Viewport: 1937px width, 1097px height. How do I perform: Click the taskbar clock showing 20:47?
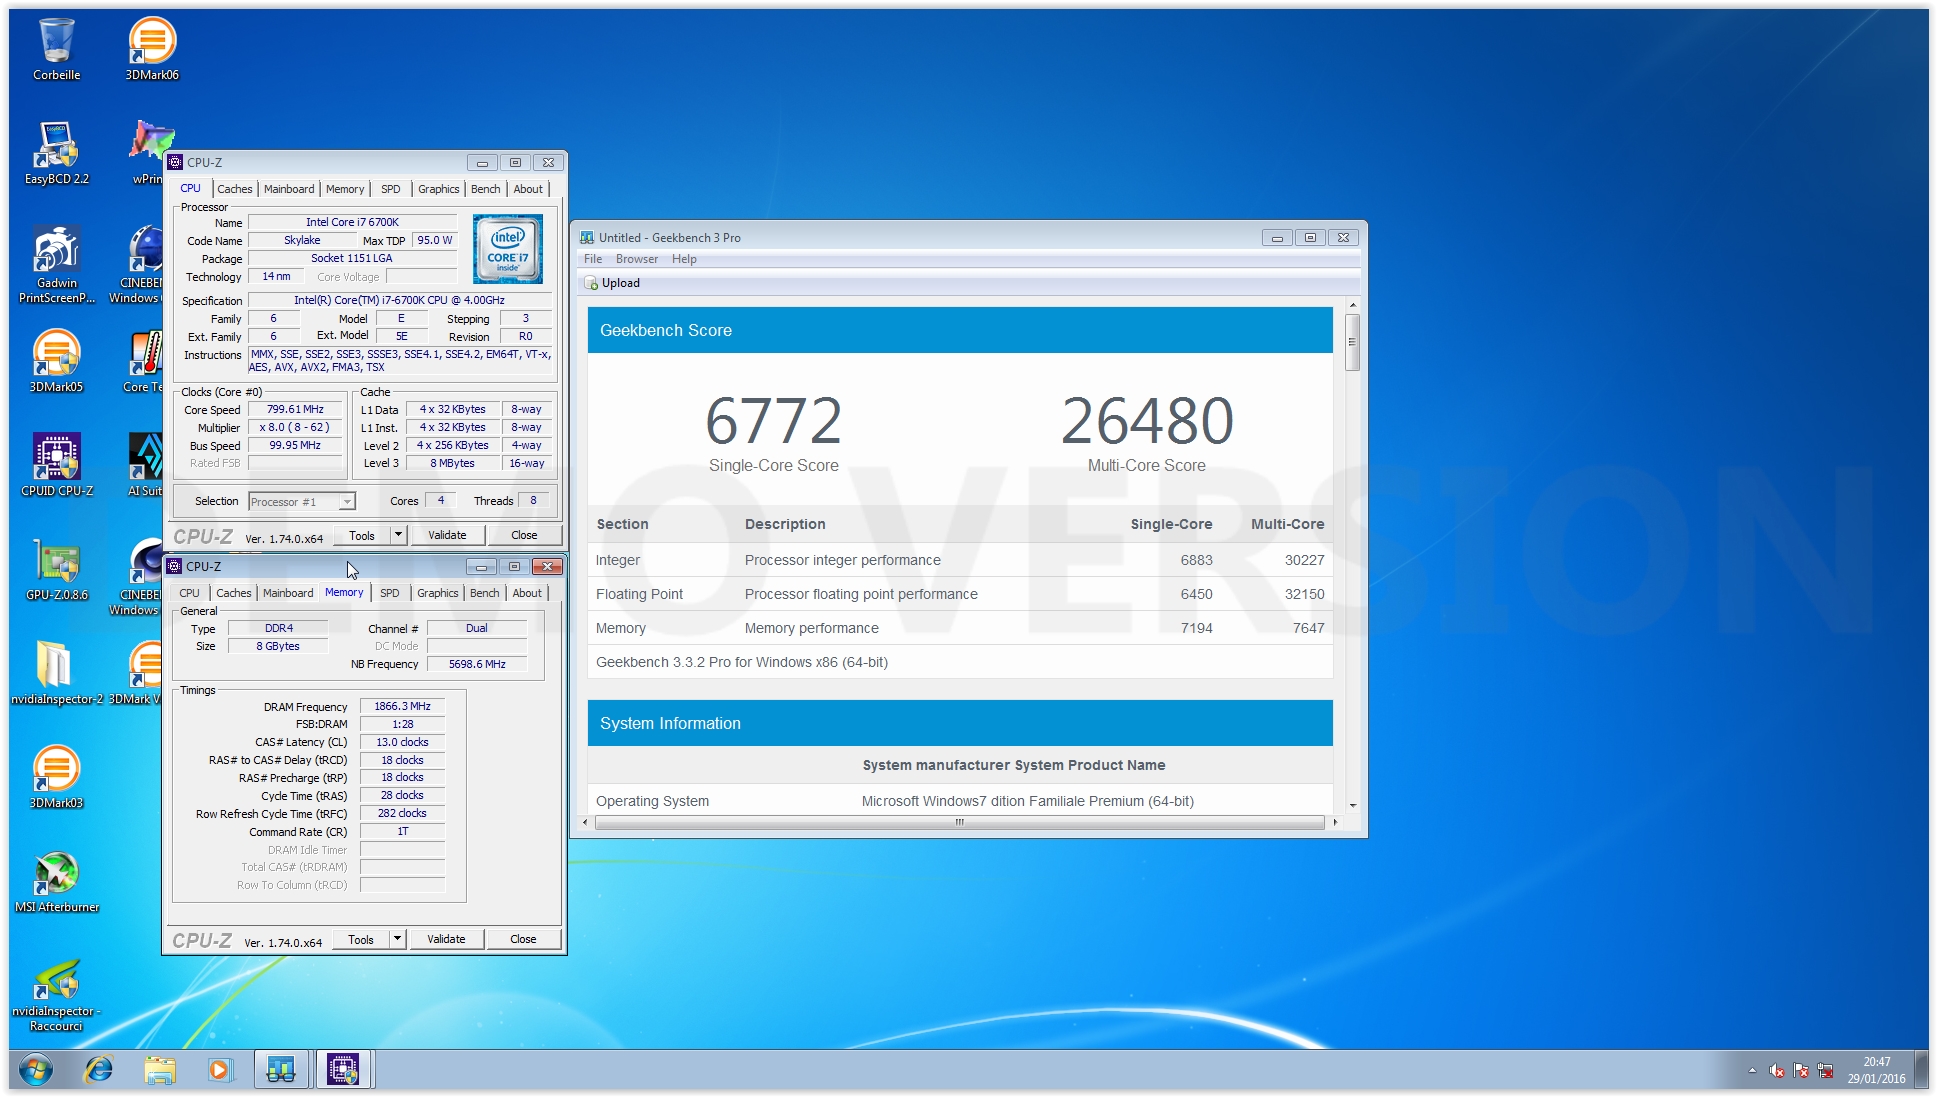(x=1876, y=1070)
